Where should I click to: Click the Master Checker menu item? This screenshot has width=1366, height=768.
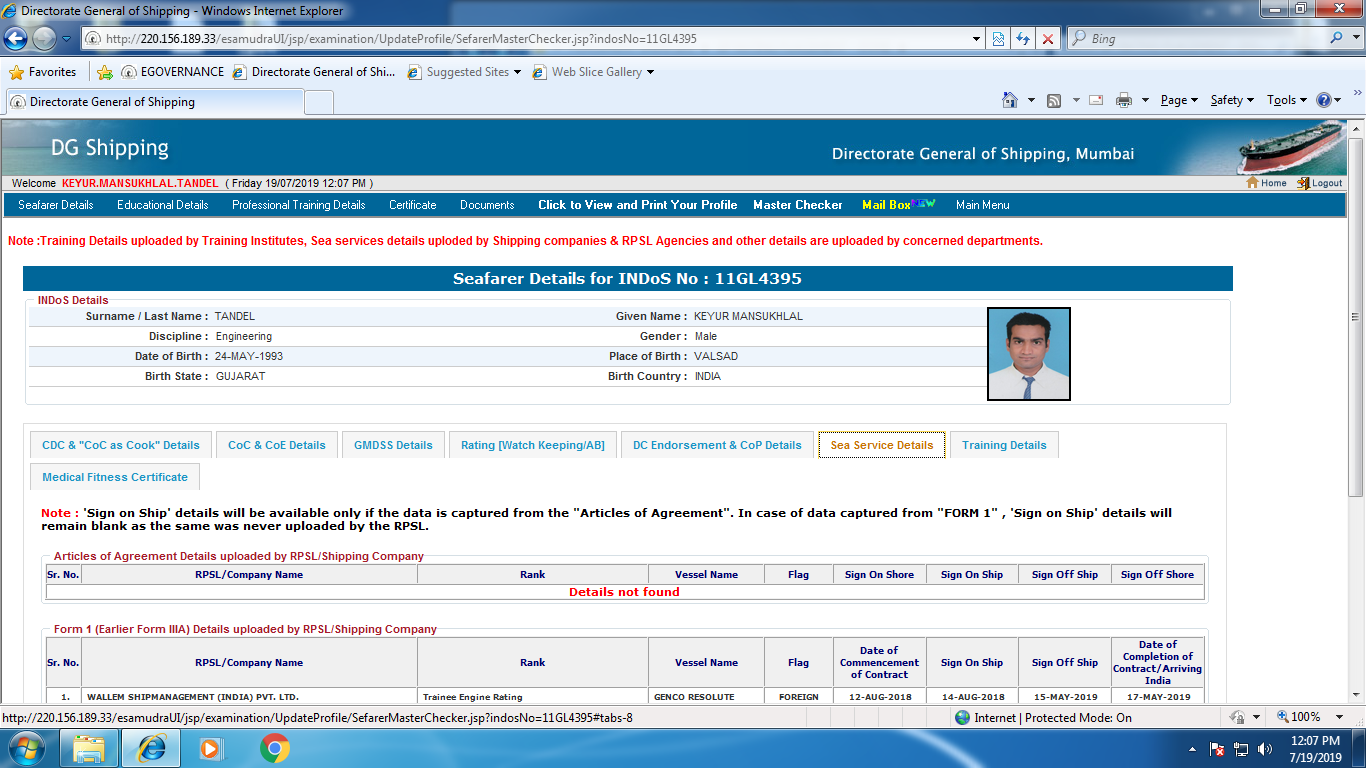pos(797,205)
